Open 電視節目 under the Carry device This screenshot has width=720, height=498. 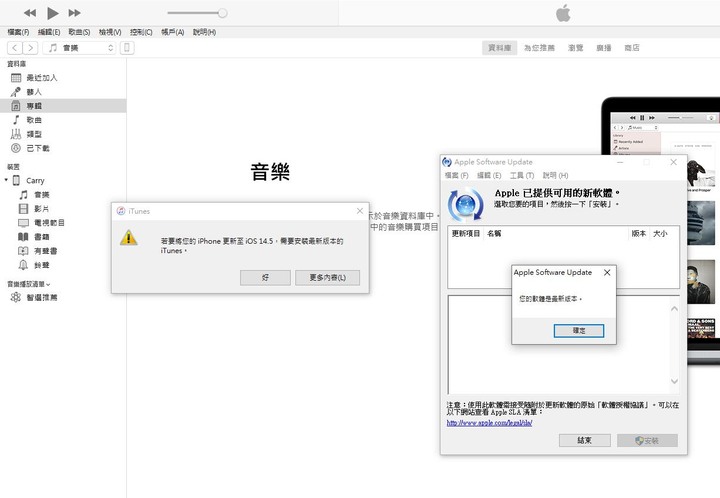[x=63, y=223]
